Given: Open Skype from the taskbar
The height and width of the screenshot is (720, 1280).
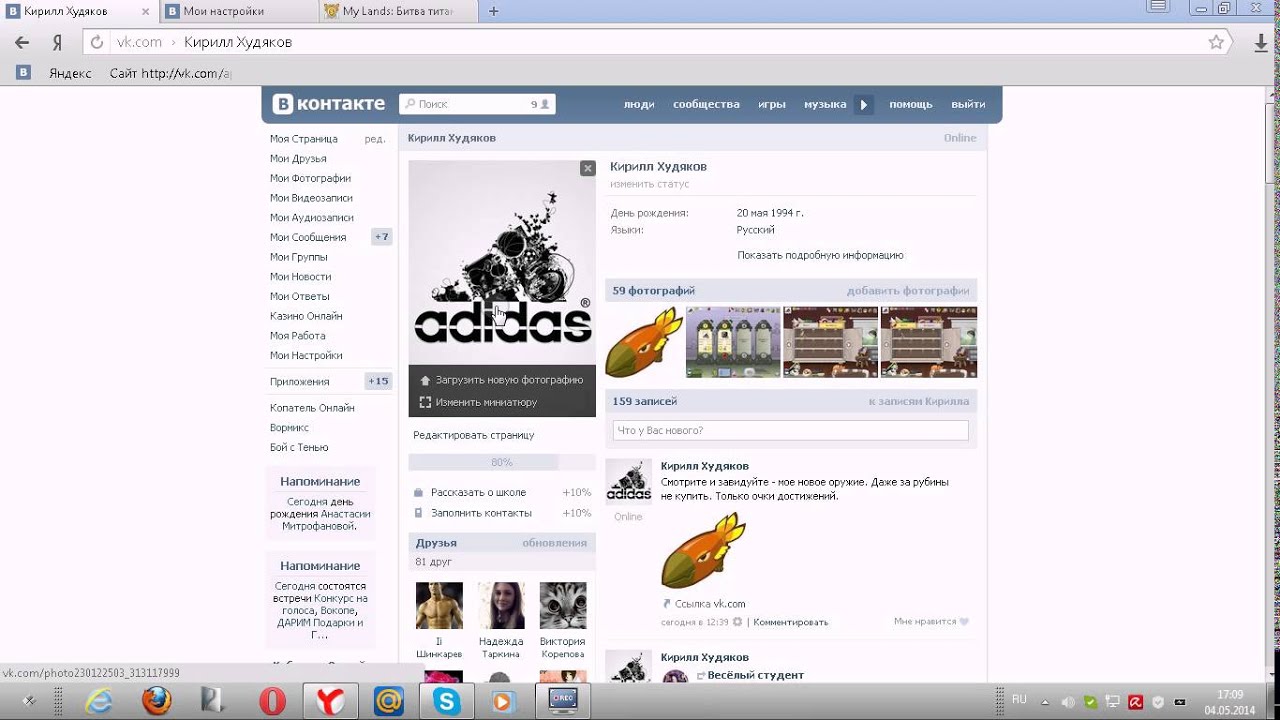Looking at the screenshot, I should tap(446, 701).
